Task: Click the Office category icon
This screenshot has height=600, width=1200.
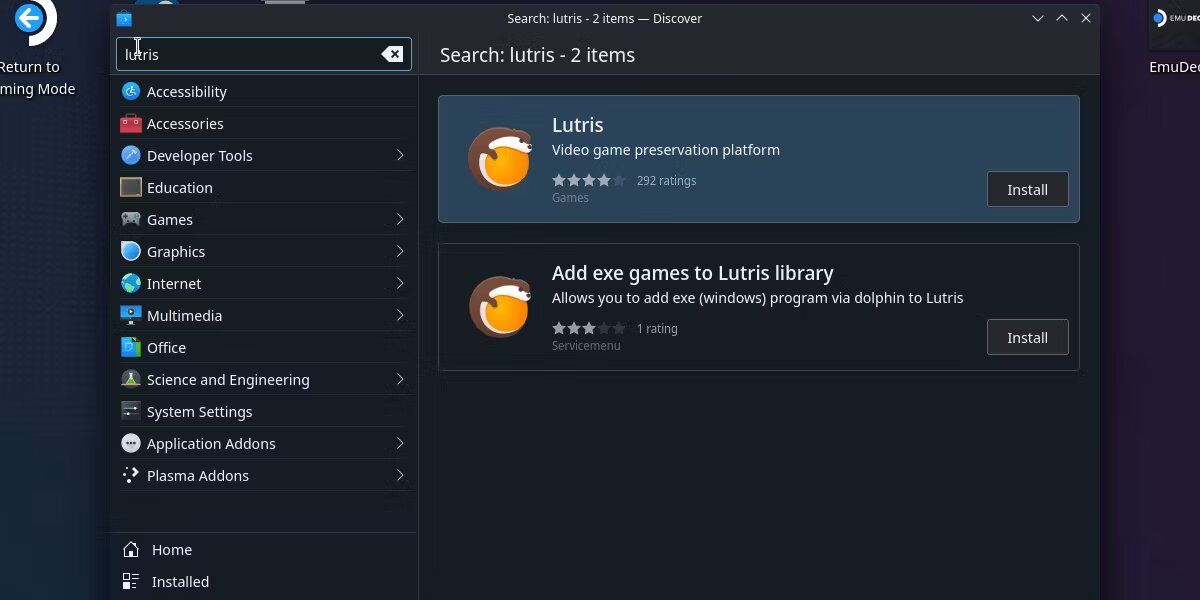Action: (x=131, y=347)
